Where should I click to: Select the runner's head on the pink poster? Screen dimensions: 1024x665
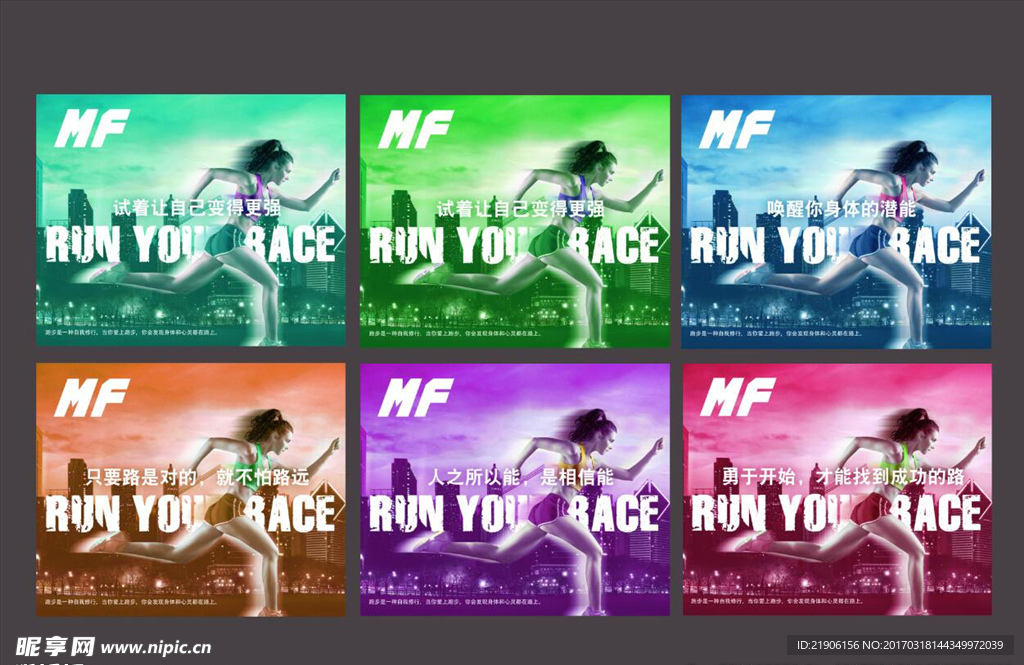click(916, 429)
